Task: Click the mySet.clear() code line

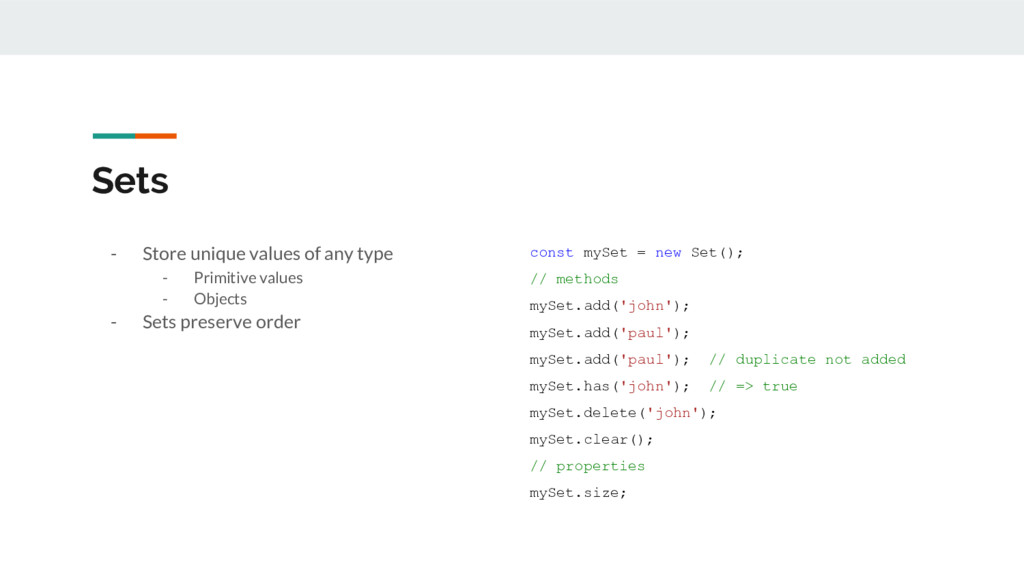Action: tap(591, 440)
